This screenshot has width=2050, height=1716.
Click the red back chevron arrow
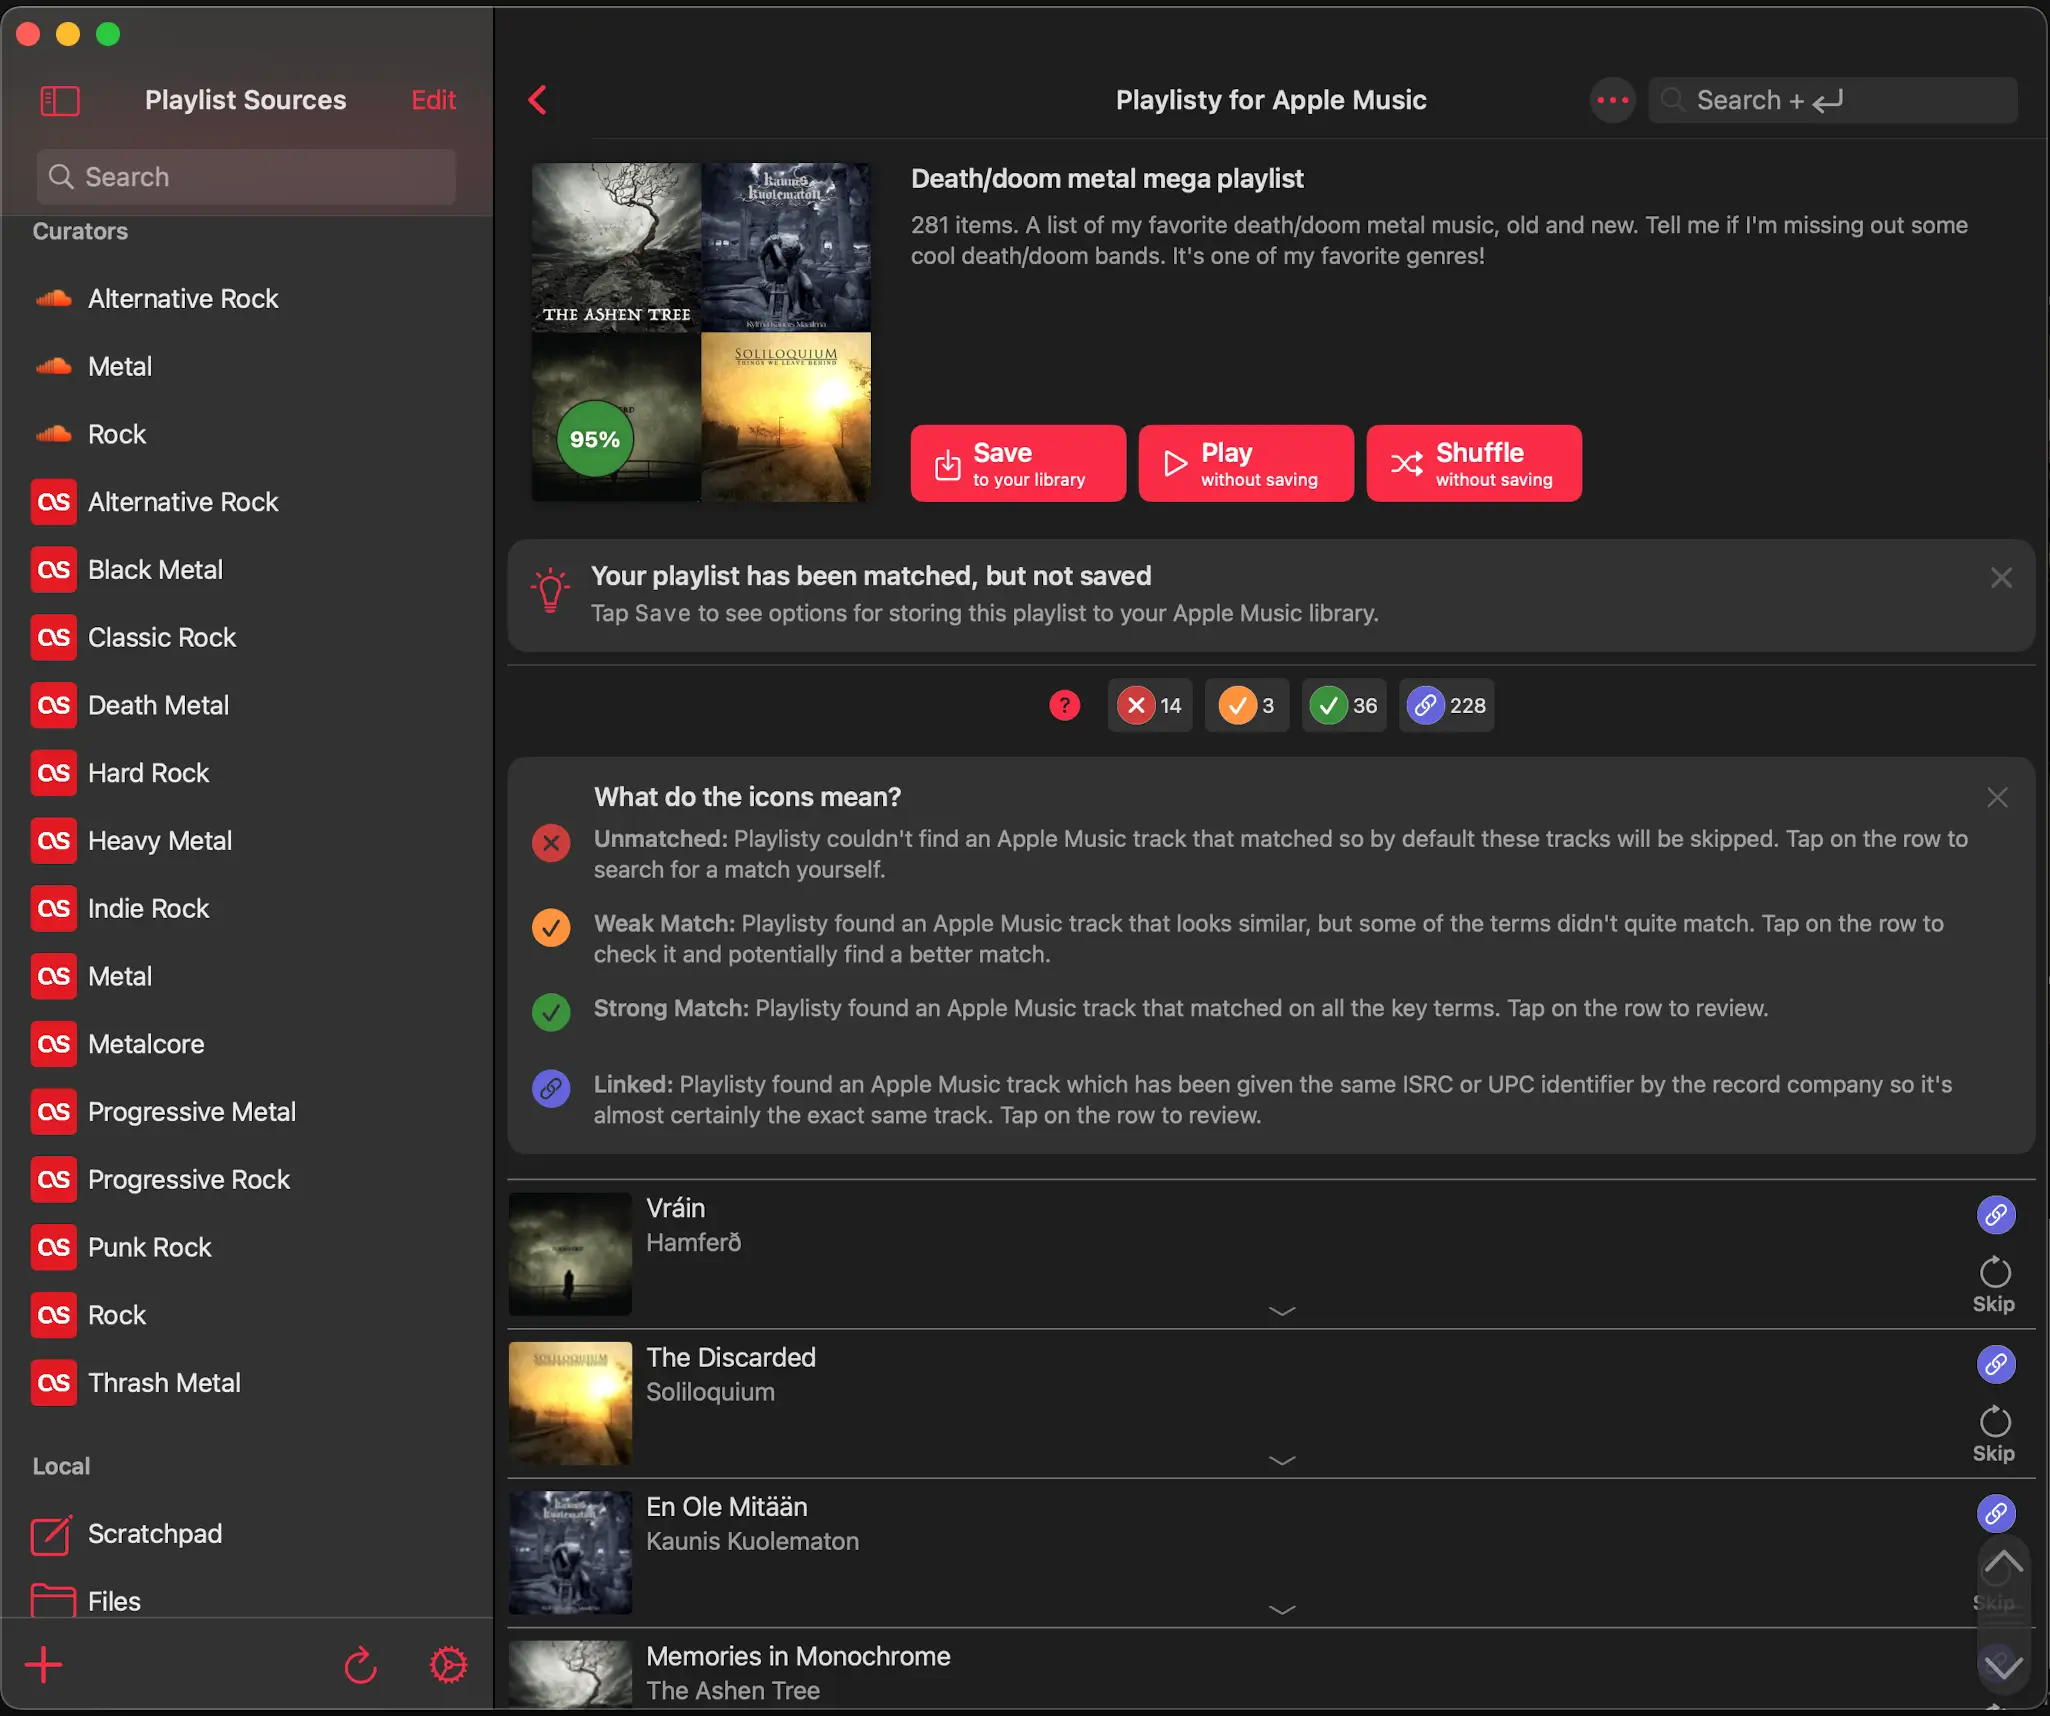[538, 100]
